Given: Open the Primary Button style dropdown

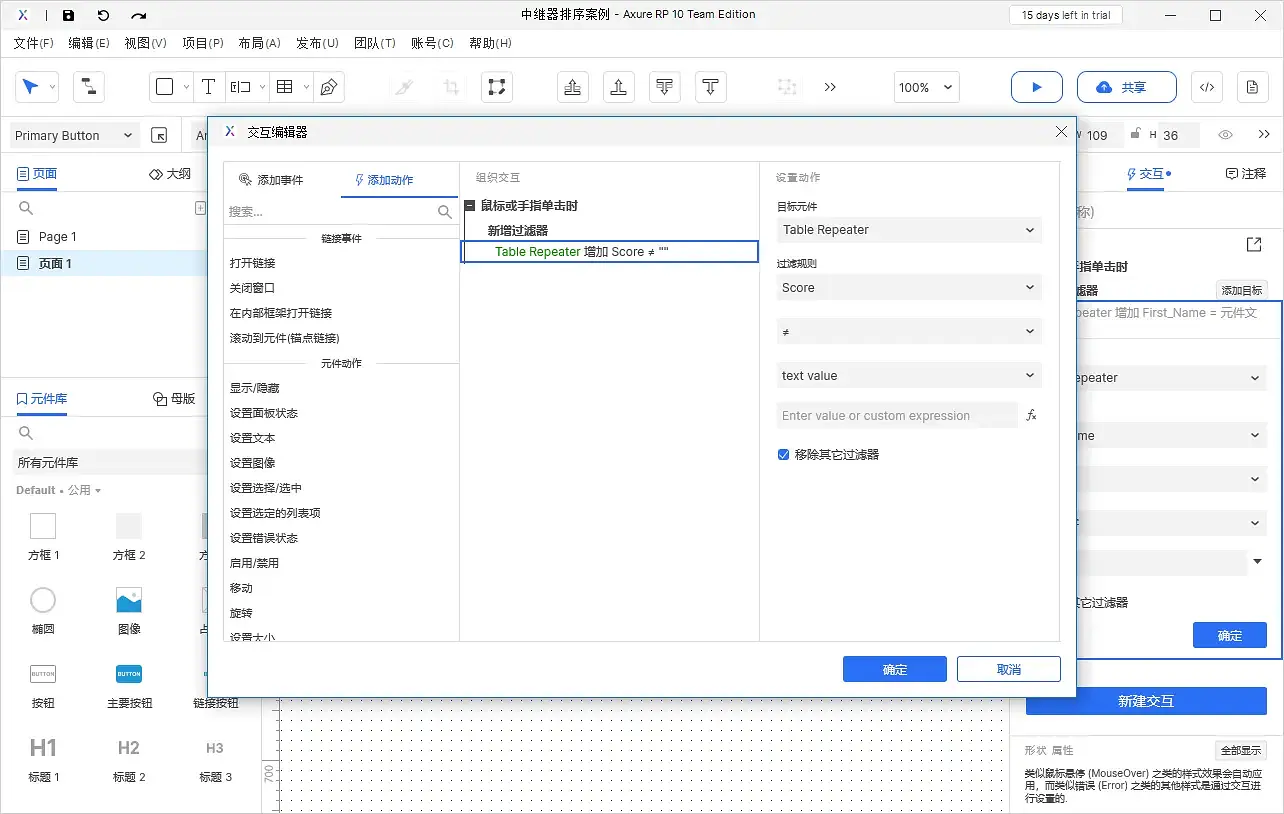Looking at the screenshot, I should click(x=74, y=135).
